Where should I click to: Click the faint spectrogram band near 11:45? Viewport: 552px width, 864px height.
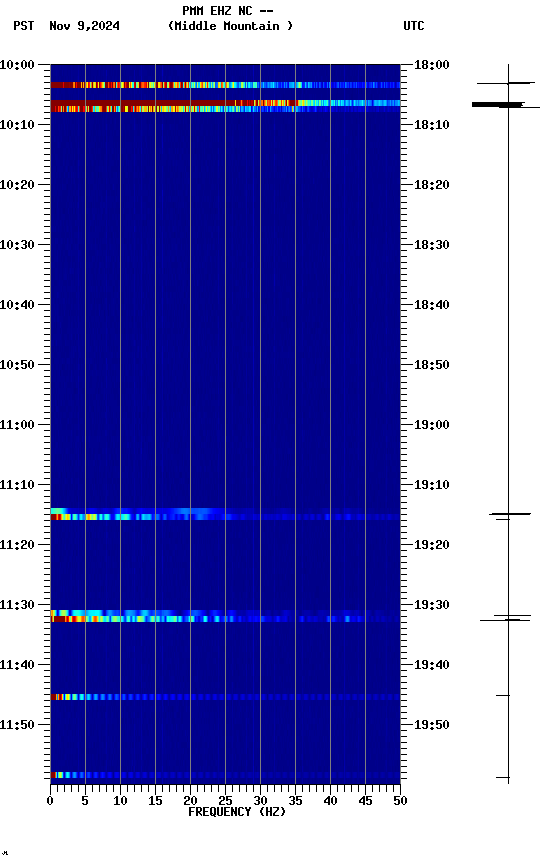coord(225,697)
